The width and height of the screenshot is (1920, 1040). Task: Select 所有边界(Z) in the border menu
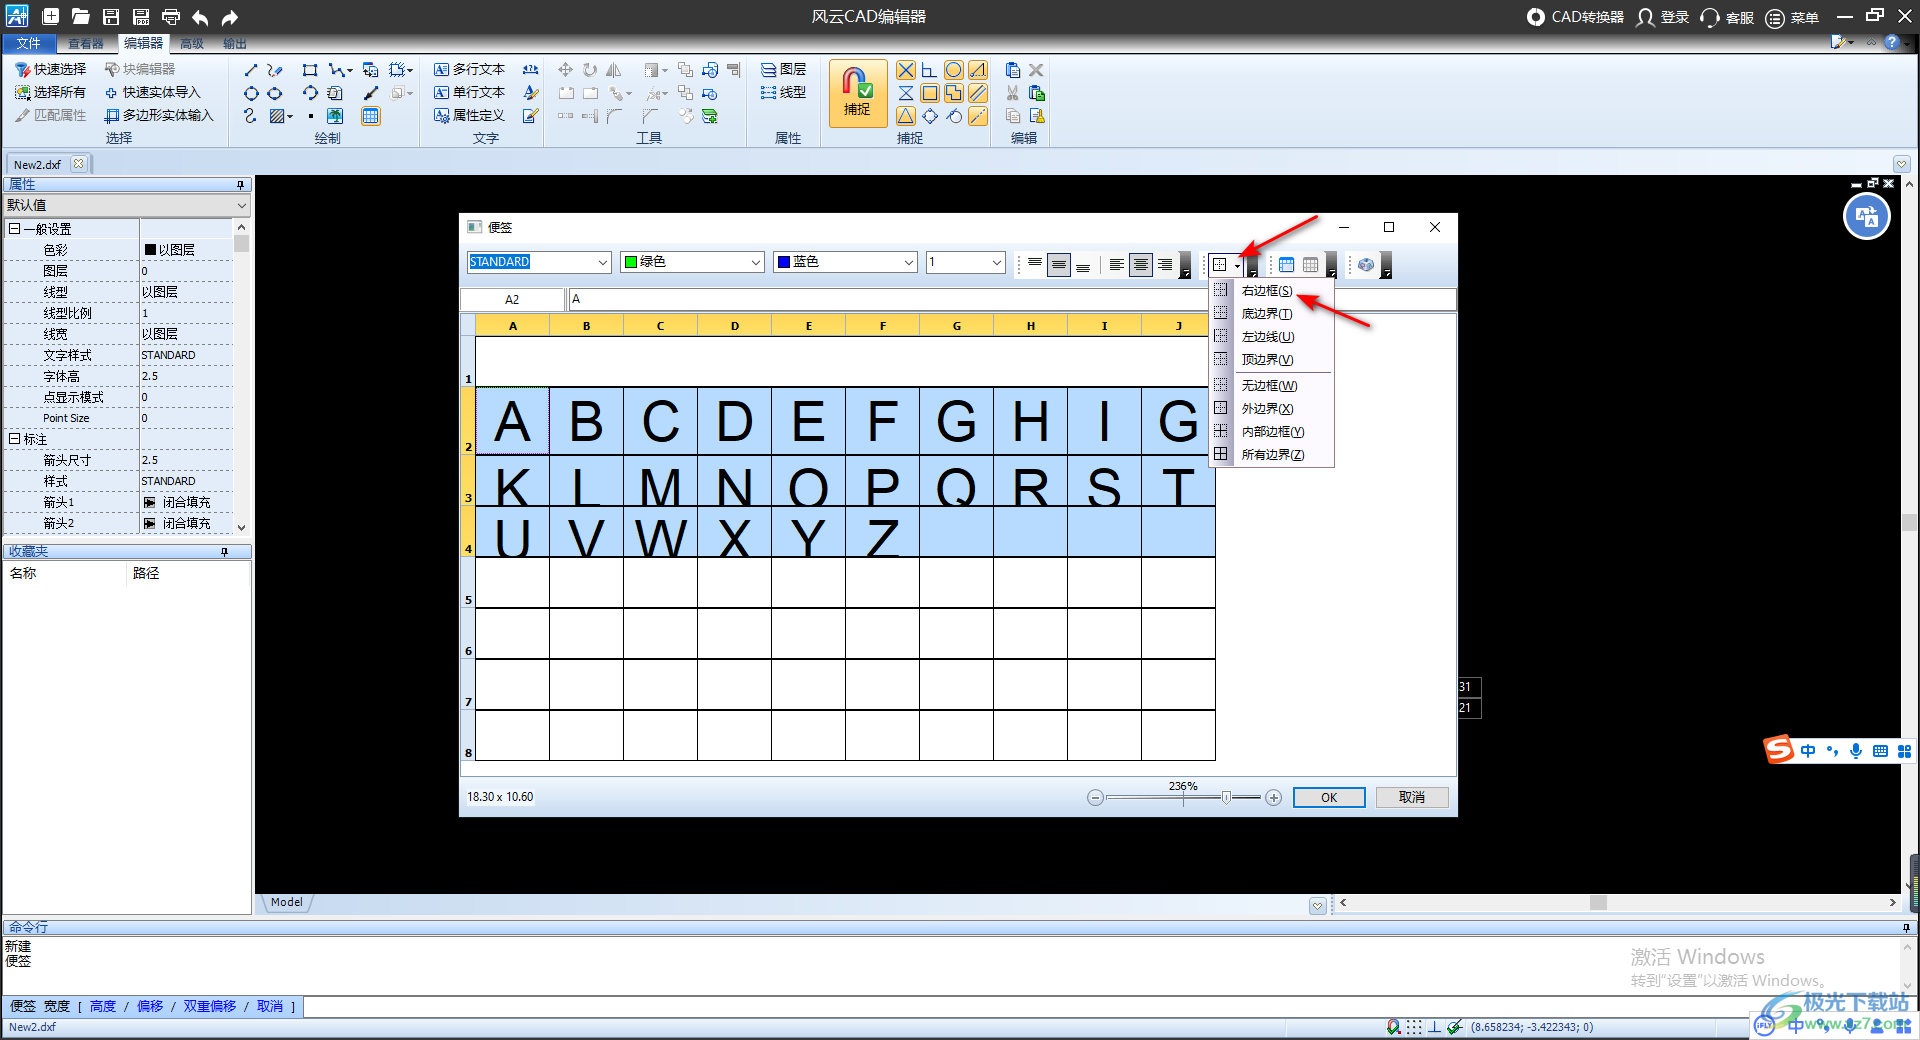tap(1272, 455)
